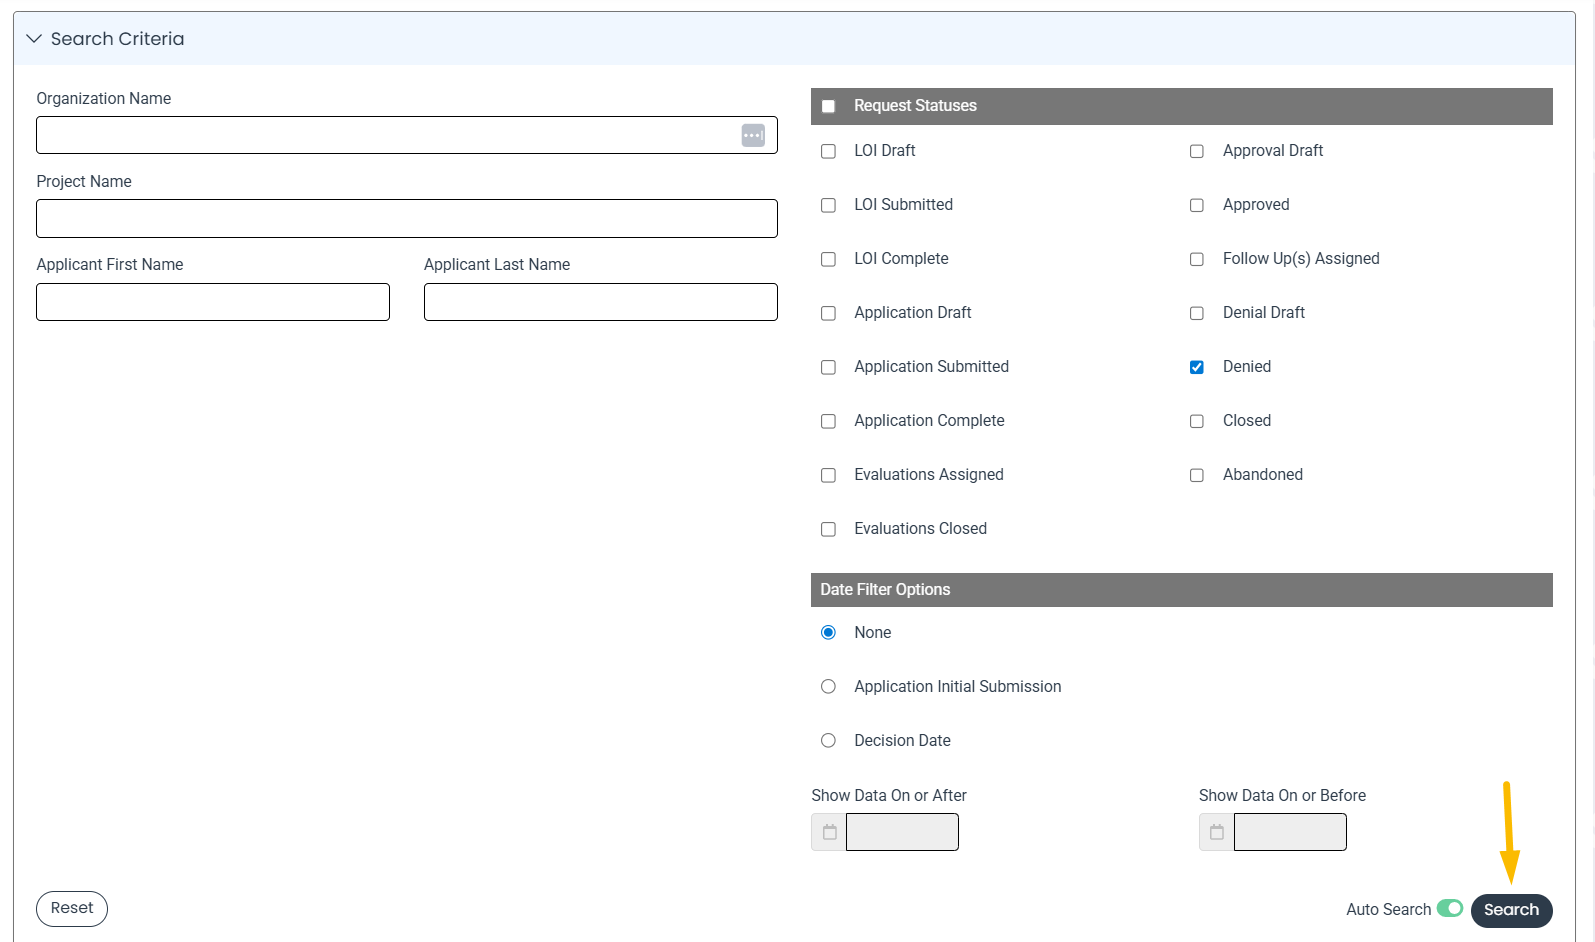Check the Abandoned status
1595x942 pixels.
pos(1196,475)
